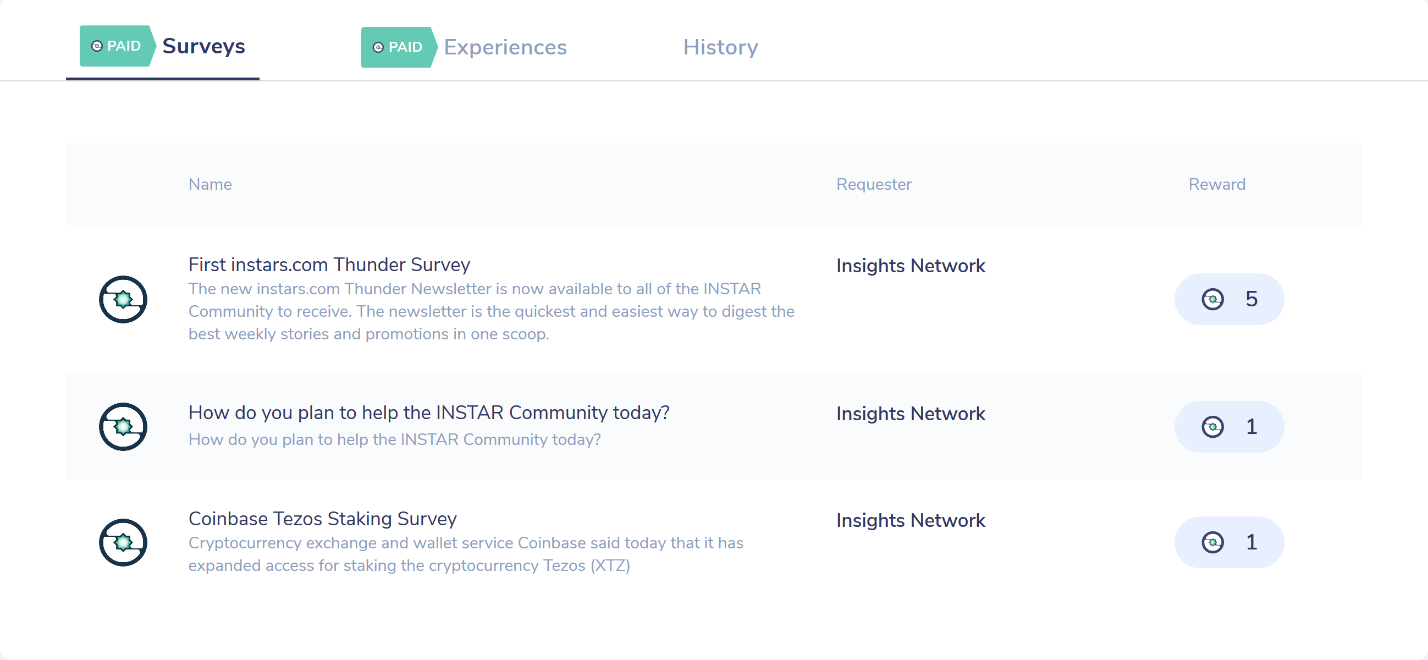Viewport: 1428px width, 660px height.
Task: Click the 1 reward value for Coinbase Tezos survey
Action: point(1251,543)
